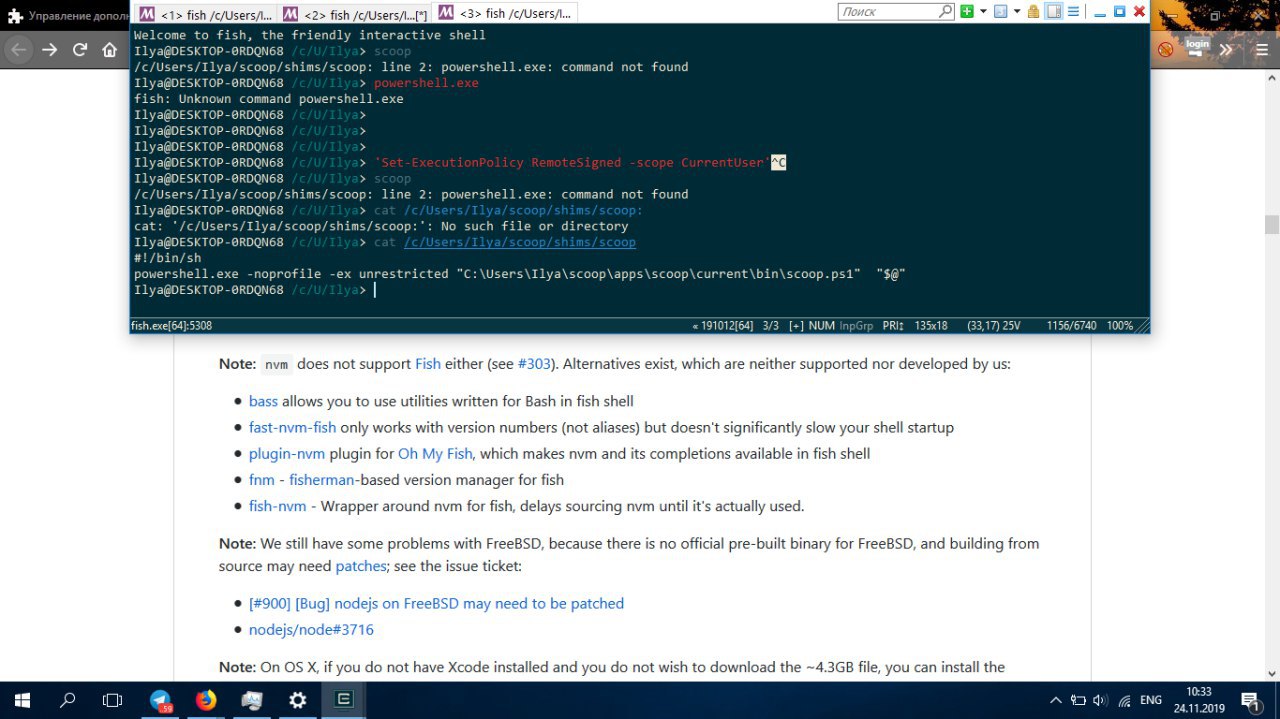Click the active console number icon
This screenshot has width=1280, height=719.
coord(1000,11)
